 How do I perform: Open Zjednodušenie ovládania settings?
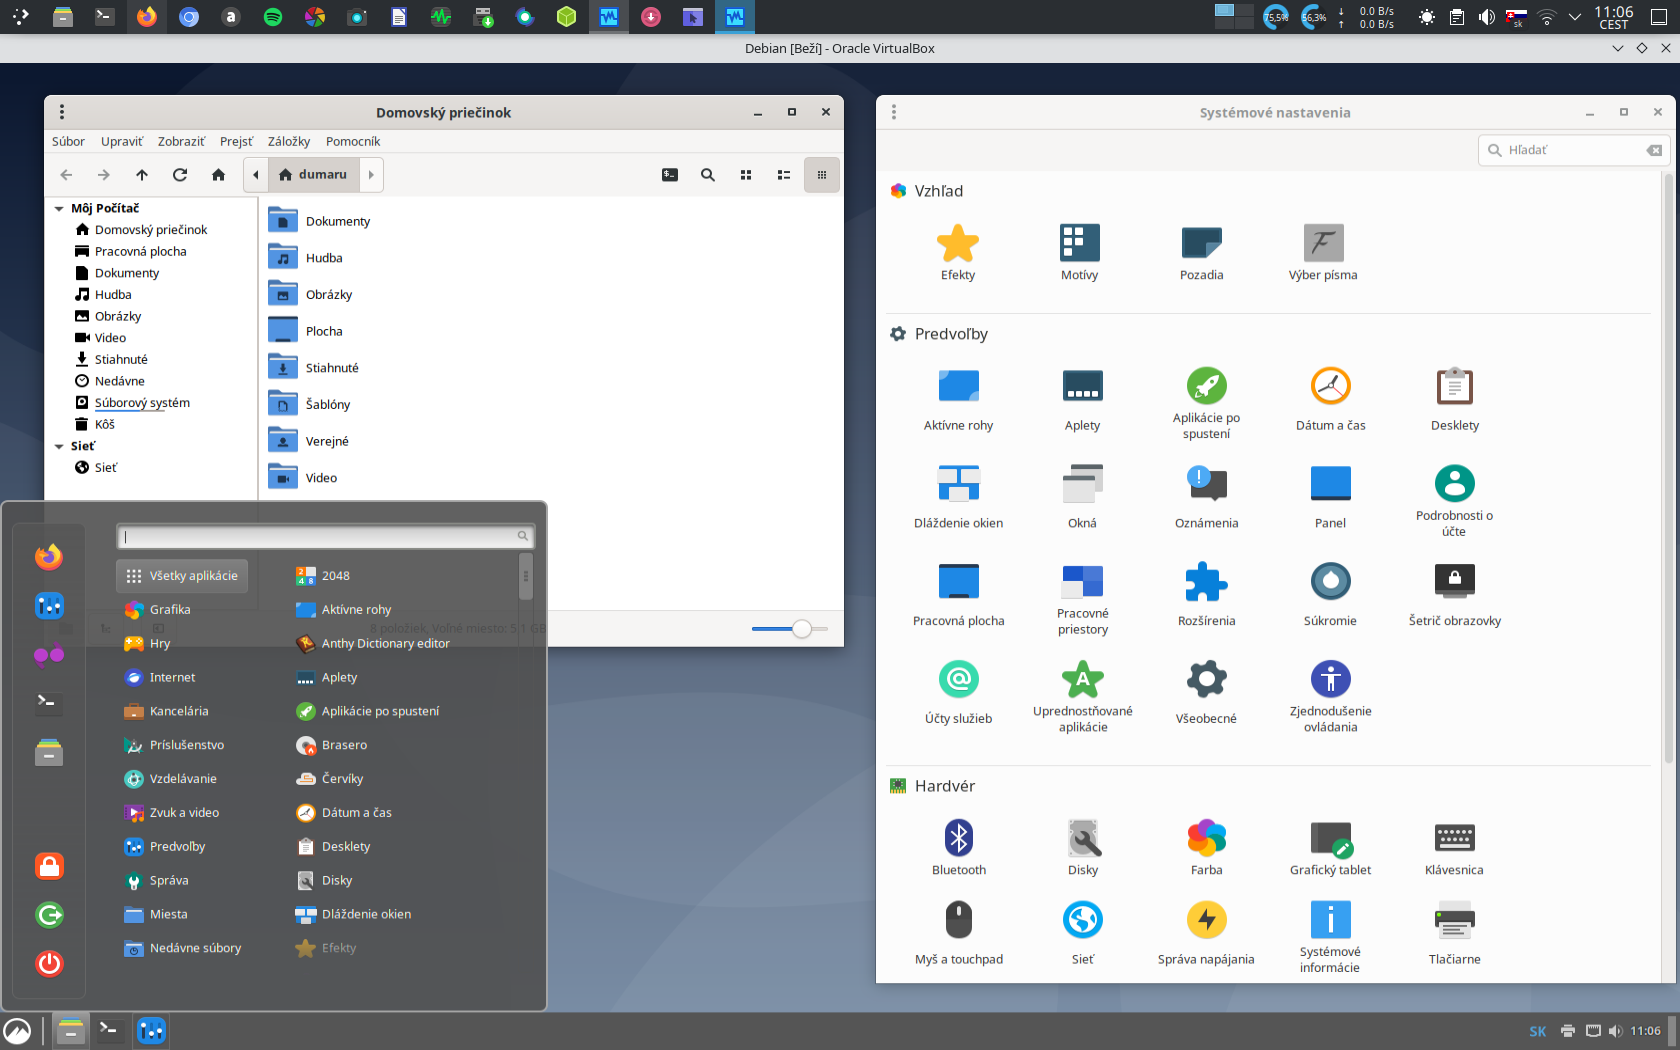coord(1330,697)
